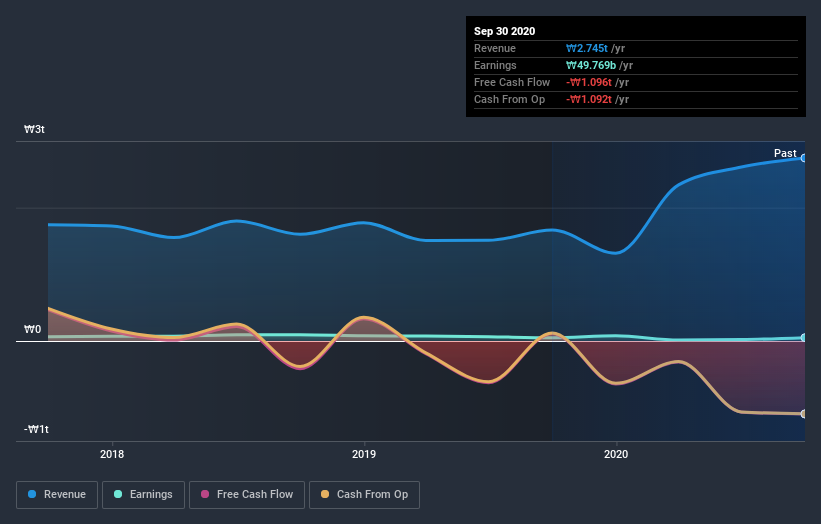Image resolution: width=821 pixels, height=524 pixels.
Task: Click the blue Revenue legend dot
Action: point(32,494)
